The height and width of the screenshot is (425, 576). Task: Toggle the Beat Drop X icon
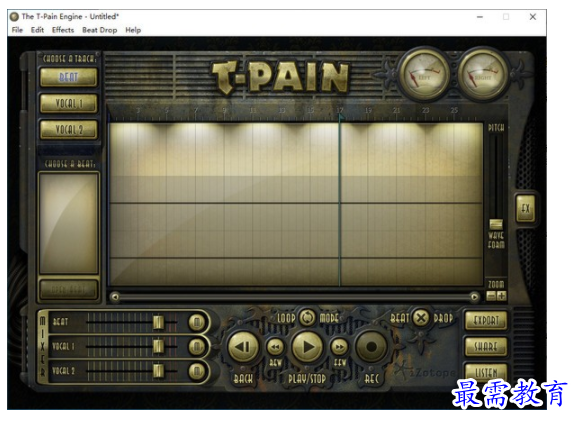(x=421, y=317)
